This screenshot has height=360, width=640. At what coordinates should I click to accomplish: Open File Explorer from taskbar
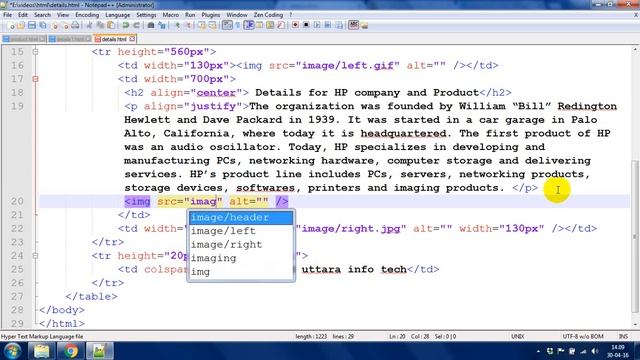tap(41, 351)
